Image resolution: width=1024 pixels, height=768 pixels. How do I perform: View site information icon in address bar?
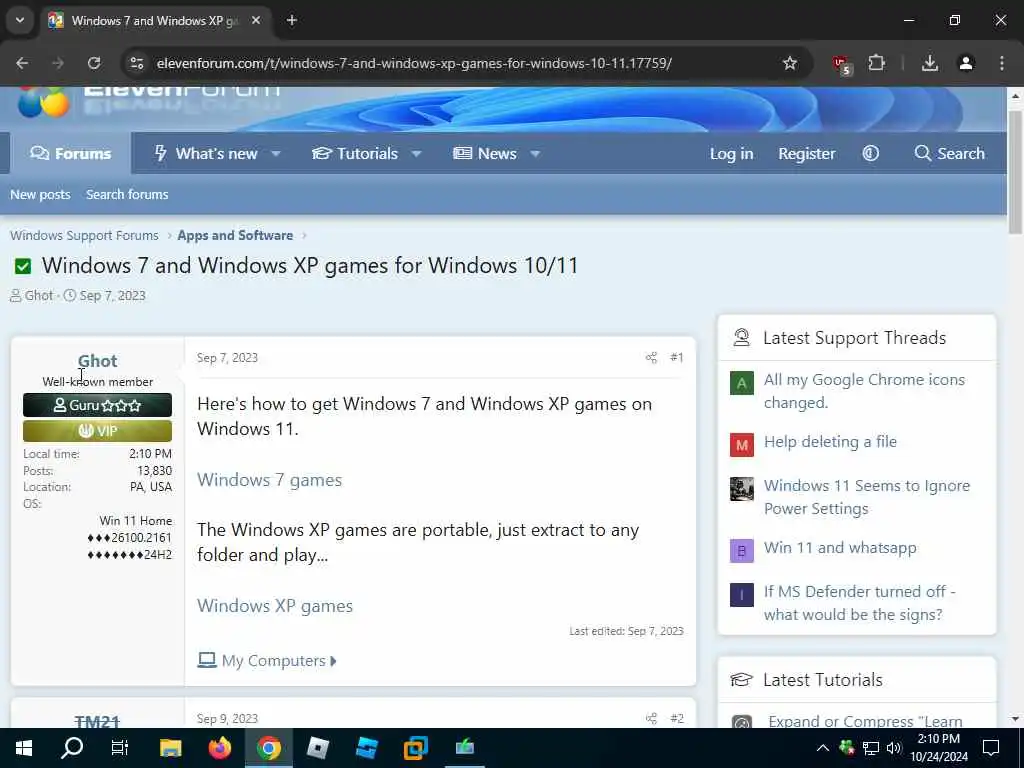[x=136, y=63]
